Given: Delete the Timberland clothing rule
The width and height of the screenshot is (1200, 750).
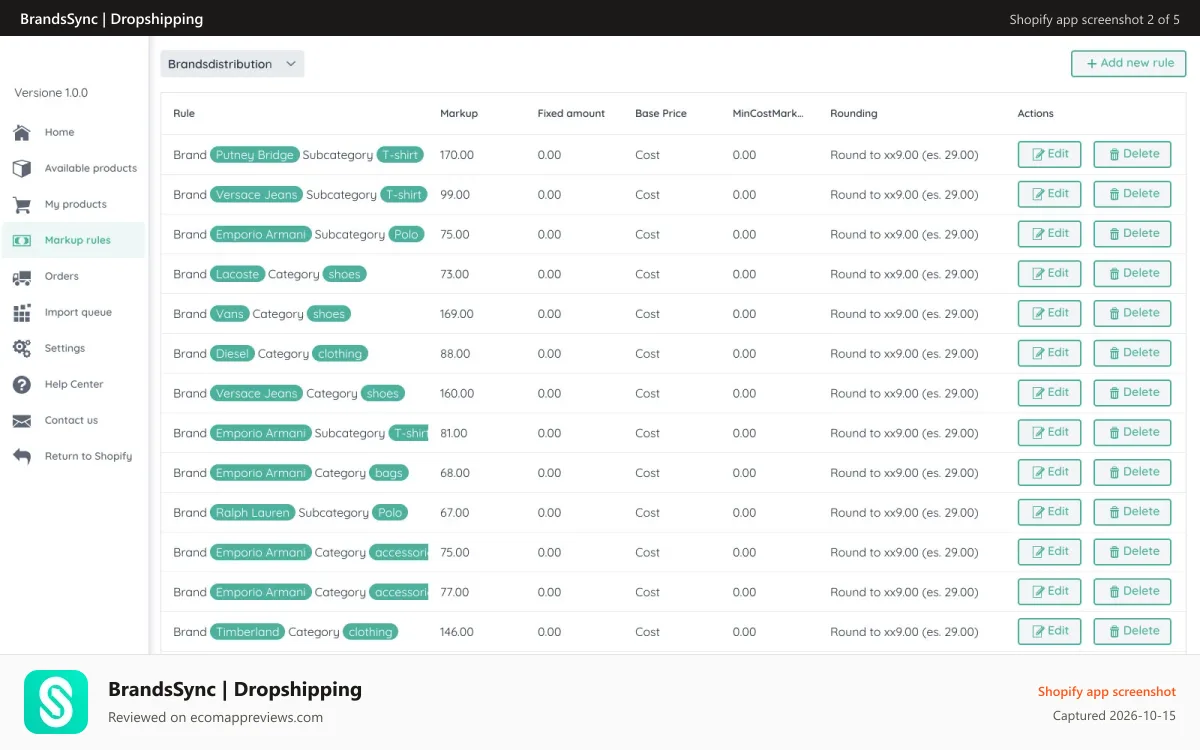Looking at the screenshot, I should click(x=1132, y=631).
